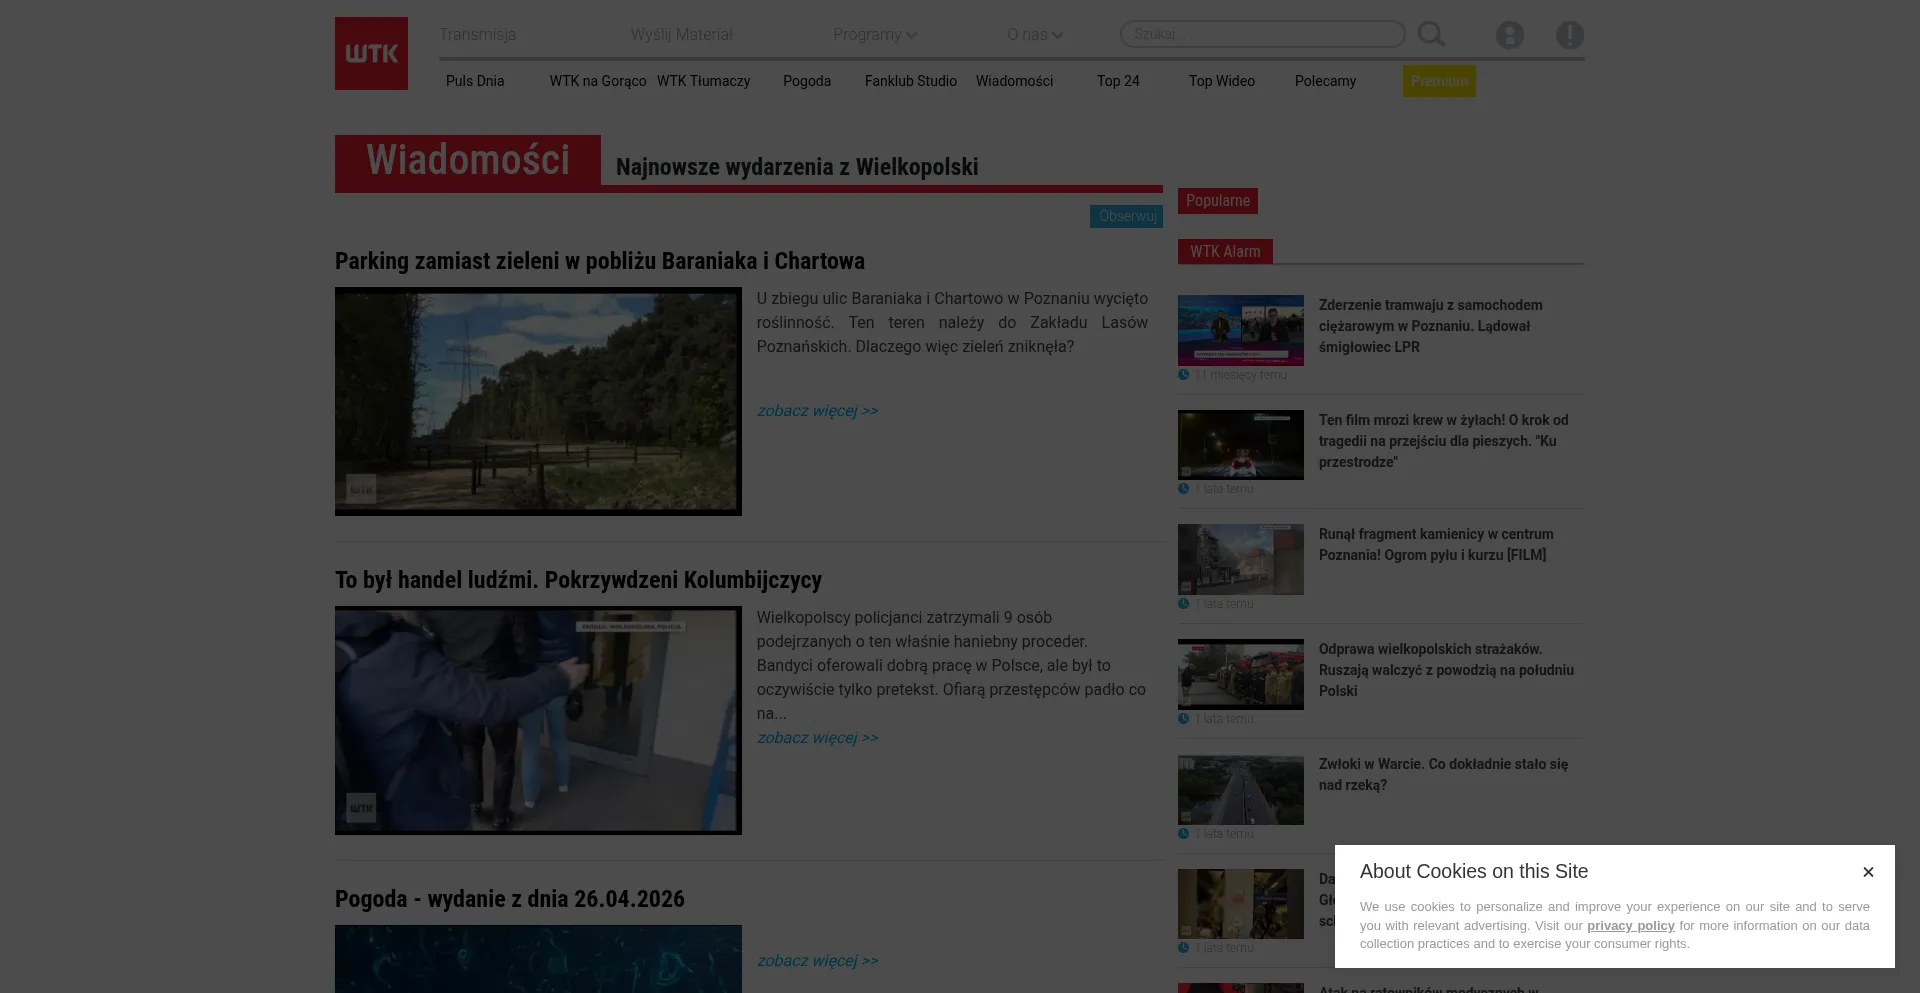
Task: Open the forest parking article thumbnail
Action: click(538, 401)
